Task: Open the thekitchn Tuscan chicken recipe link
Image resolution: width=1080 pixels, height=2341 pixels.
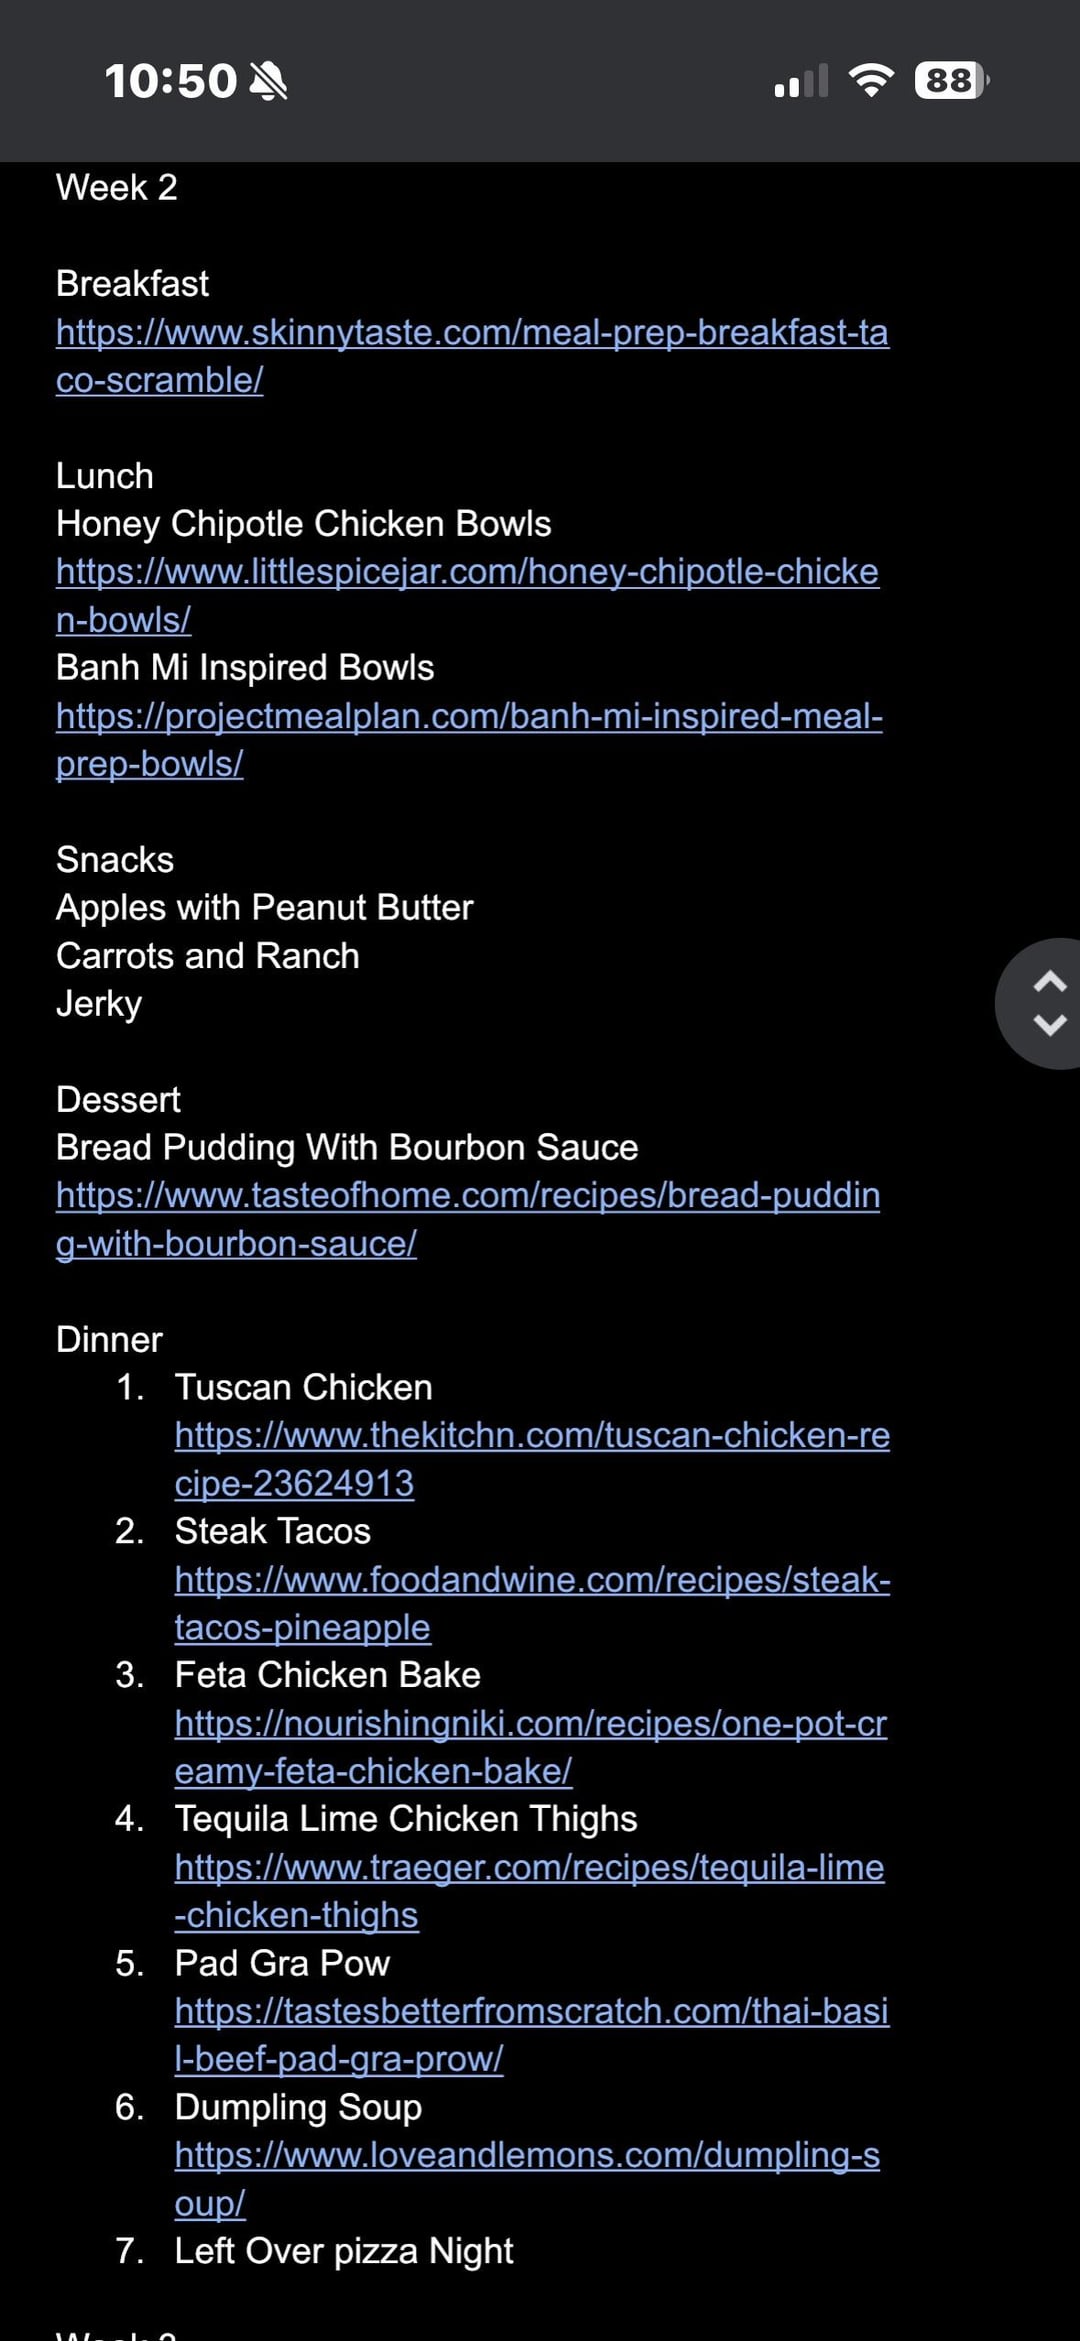Action: [531, 1436]
